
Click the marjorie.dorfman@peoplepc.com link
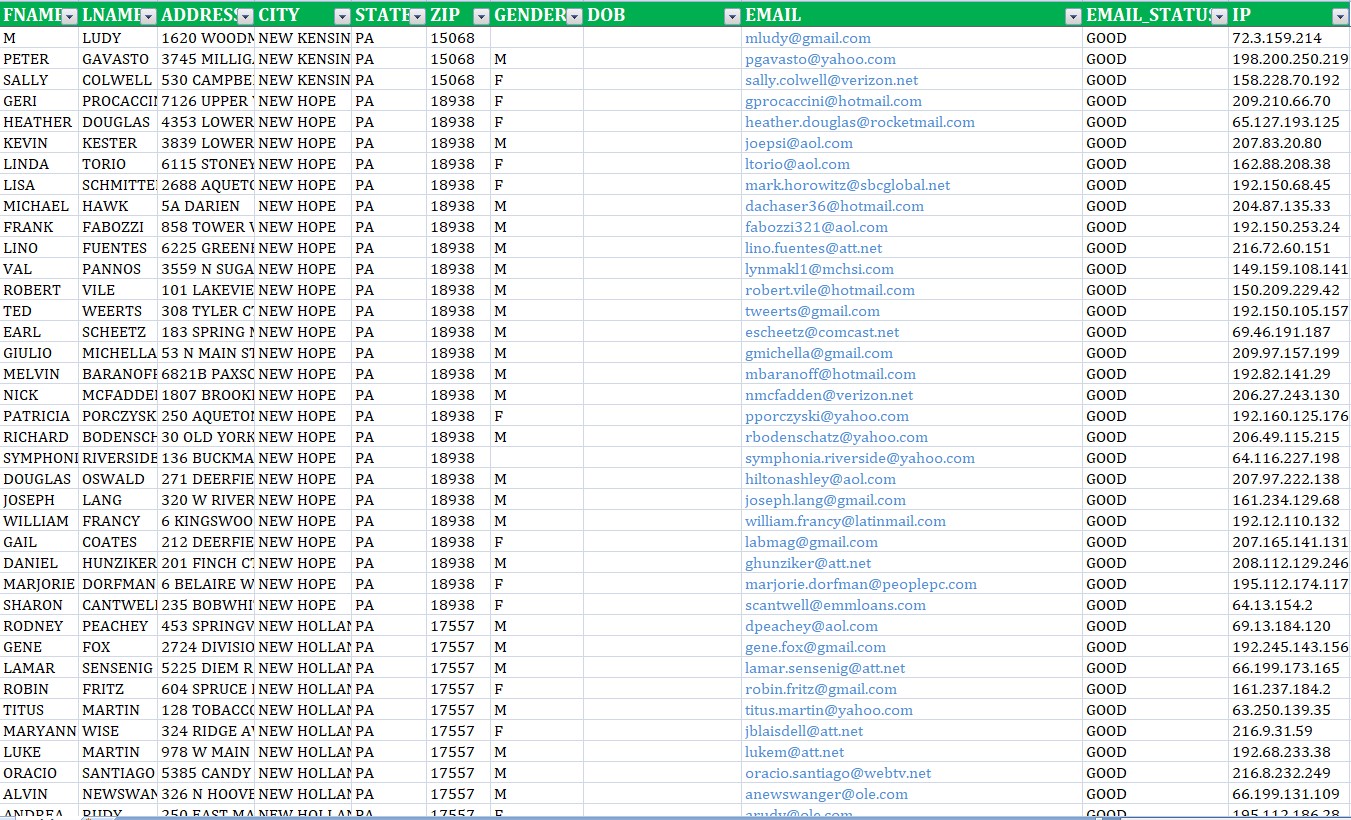861,584
